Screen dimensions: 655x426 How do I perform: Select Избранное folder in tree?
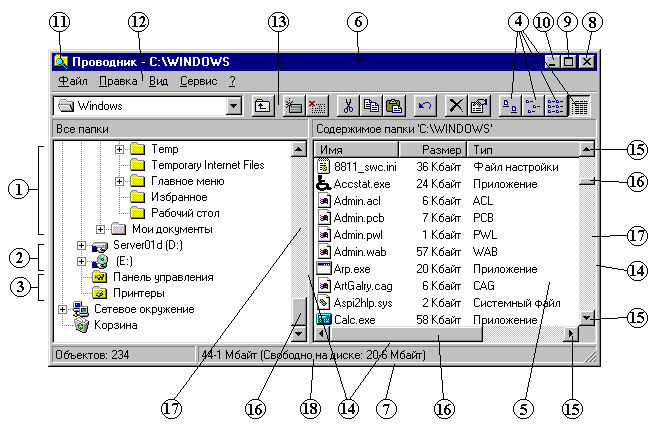pos(168,197)
